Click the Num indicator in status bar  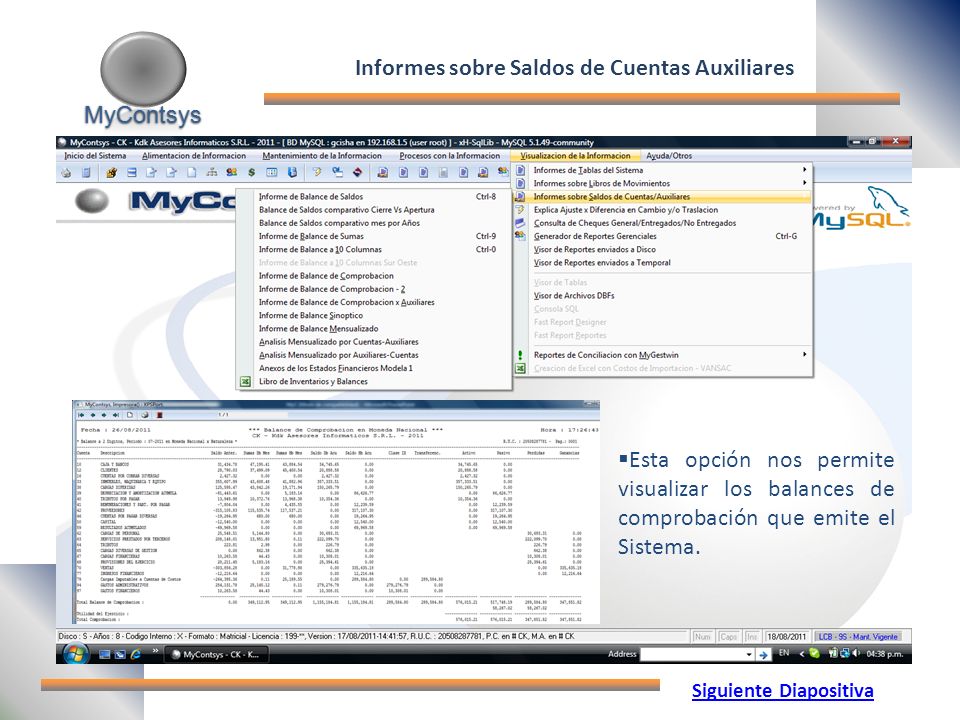click(703, 637)
